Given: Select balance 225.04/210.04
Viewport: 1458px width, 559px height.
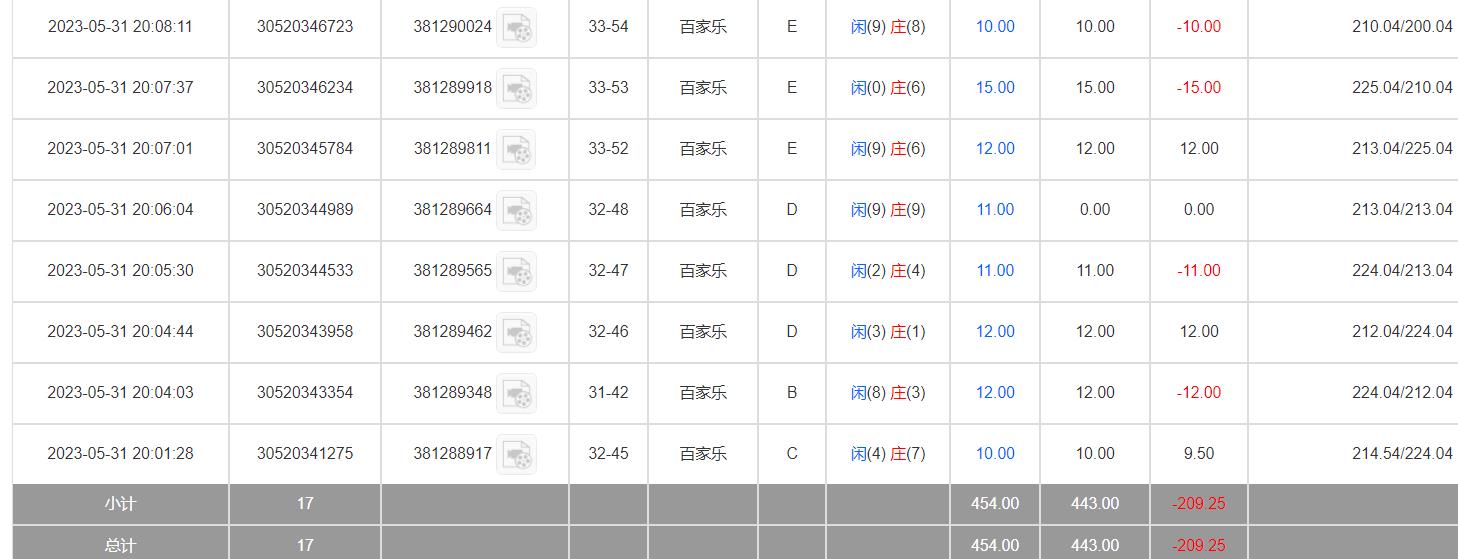Looking at the screenshot, I should click(1402, 88).
